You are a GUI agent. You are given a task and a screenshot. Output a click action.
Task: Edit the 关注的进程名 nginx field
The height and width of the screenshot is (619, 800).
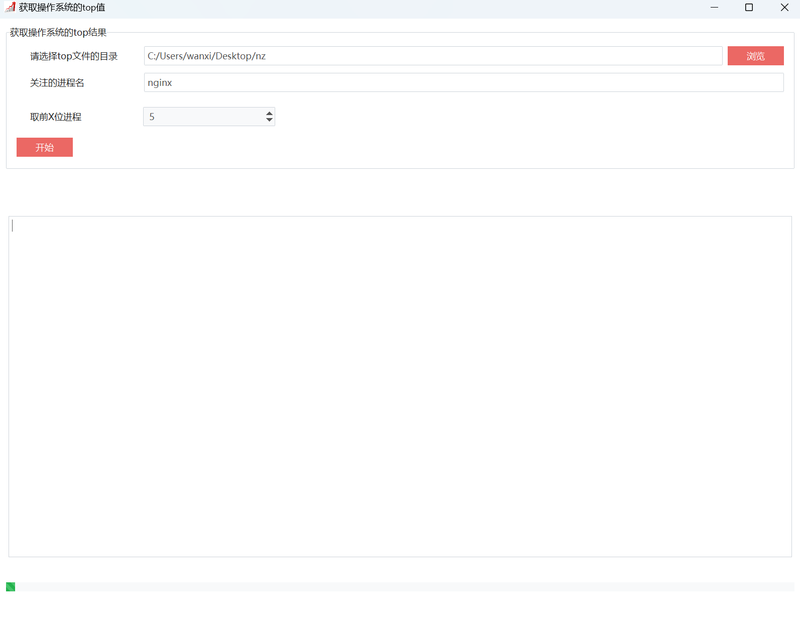(x=463, y=82)
